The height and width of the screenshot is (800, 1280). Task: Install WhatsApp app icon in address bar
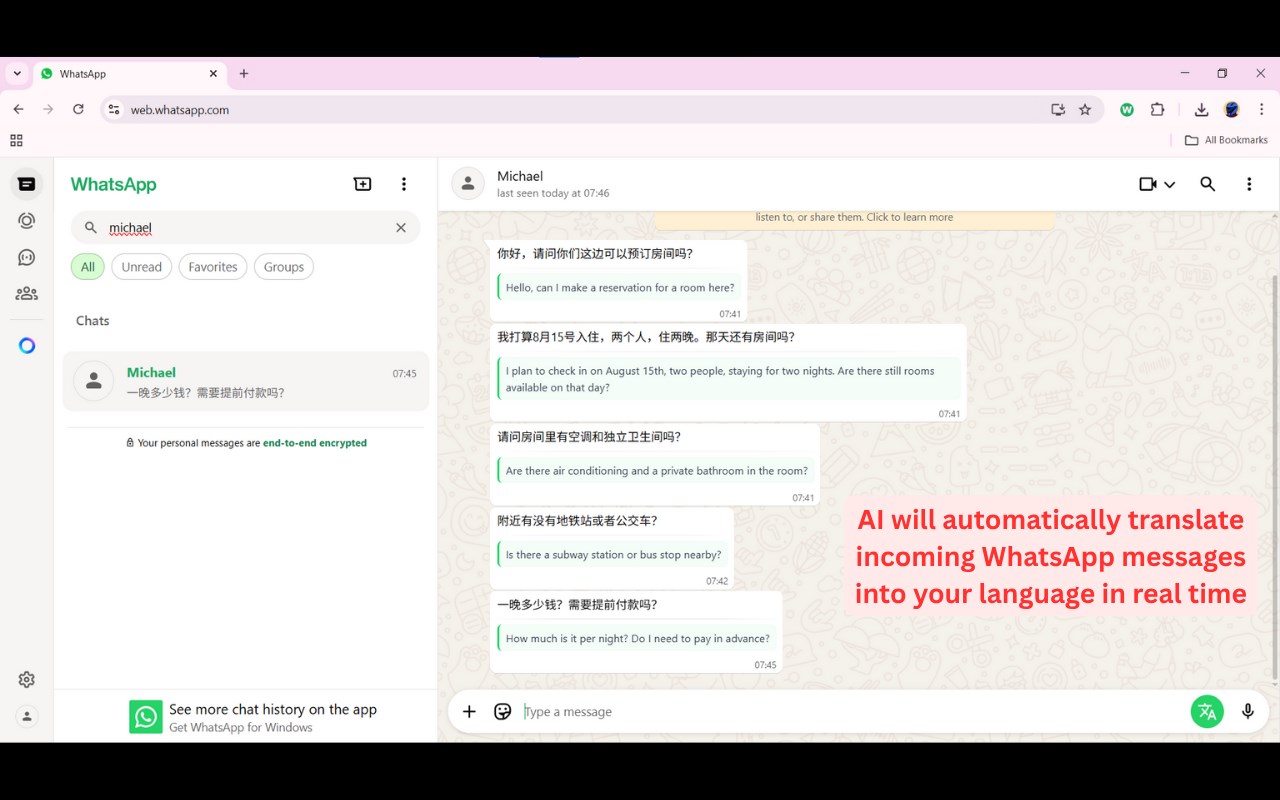point(1058,110)
